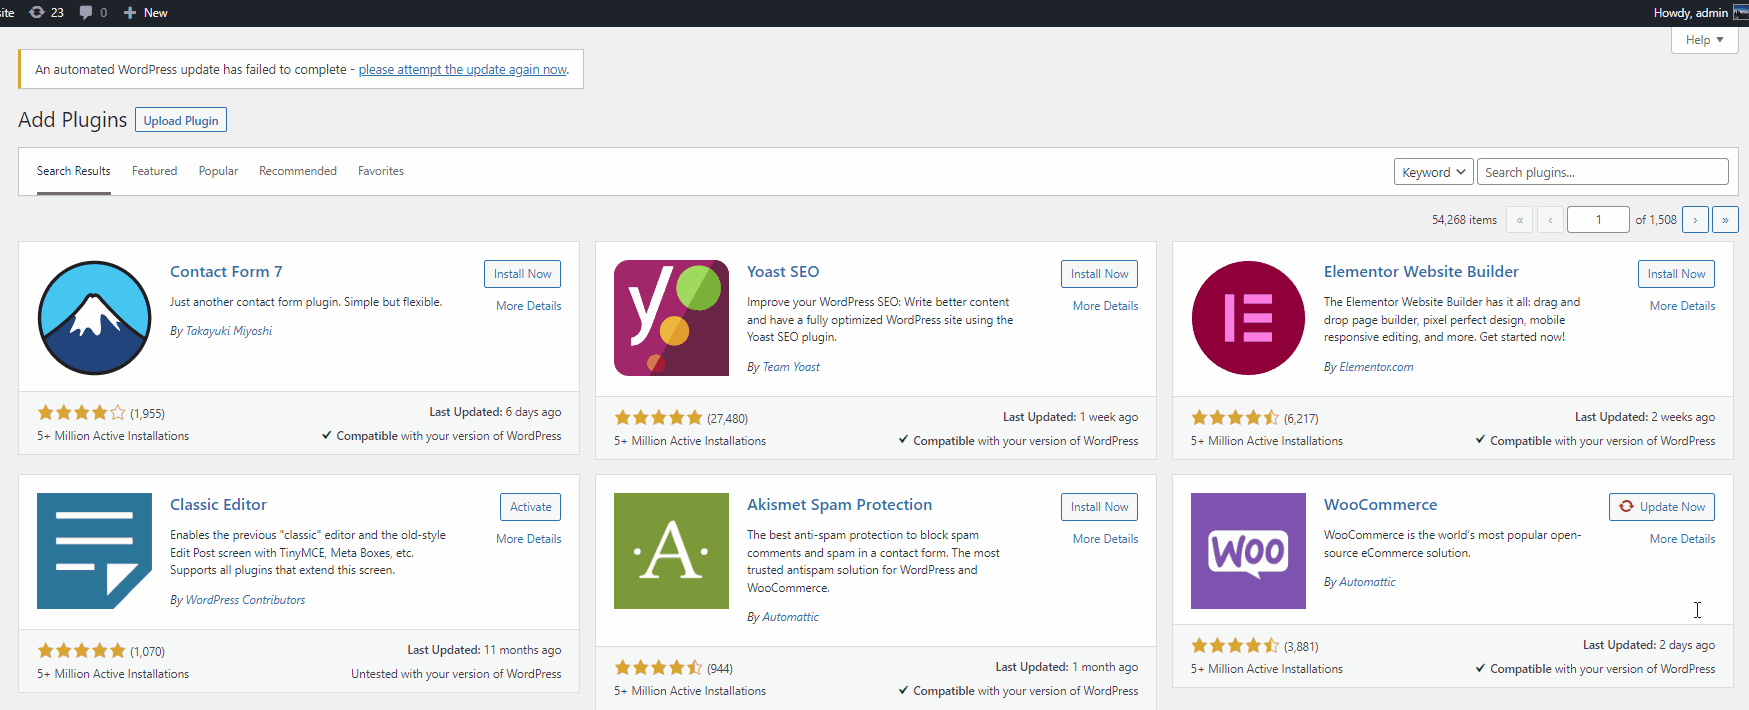Open the Yoast SEO title link
1749x710 pixels.
(x=783, y=272)
